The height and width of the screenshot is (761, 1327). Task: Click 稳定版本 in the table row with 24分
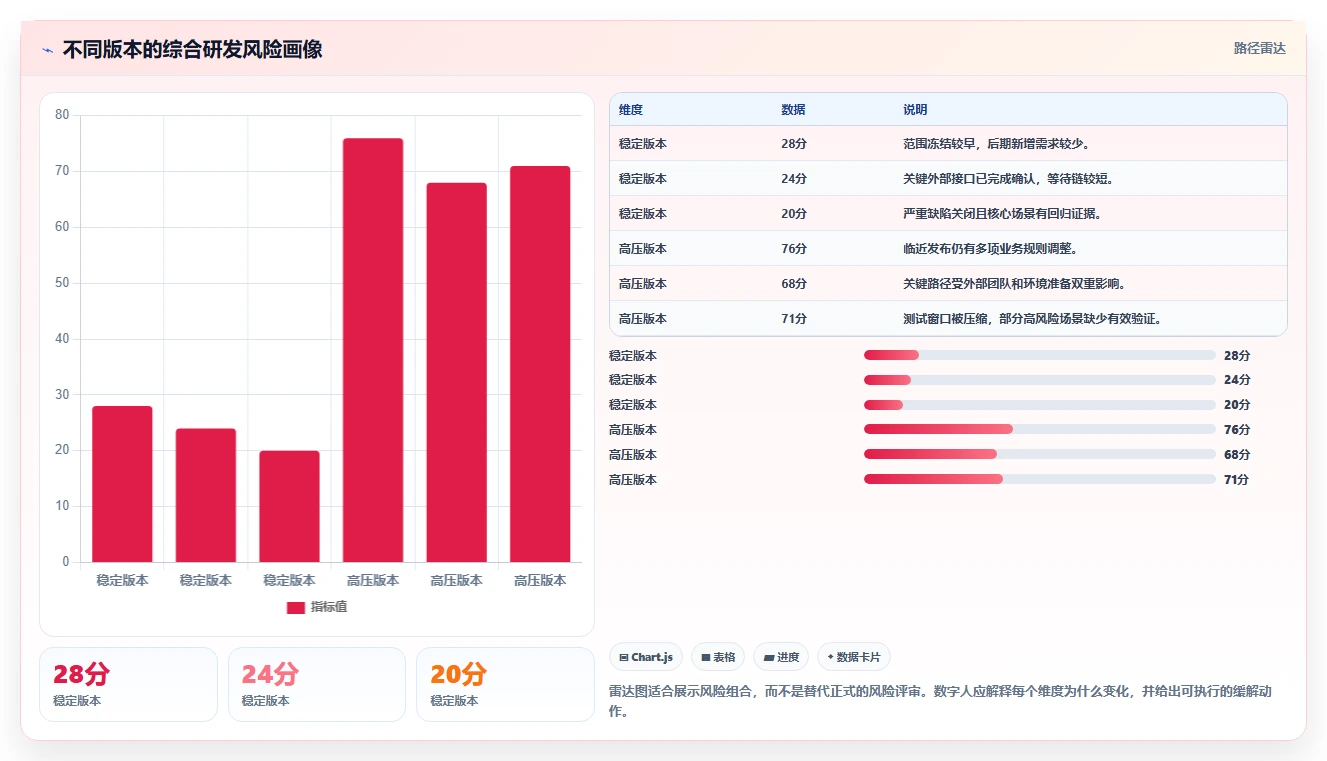(643, 179)
